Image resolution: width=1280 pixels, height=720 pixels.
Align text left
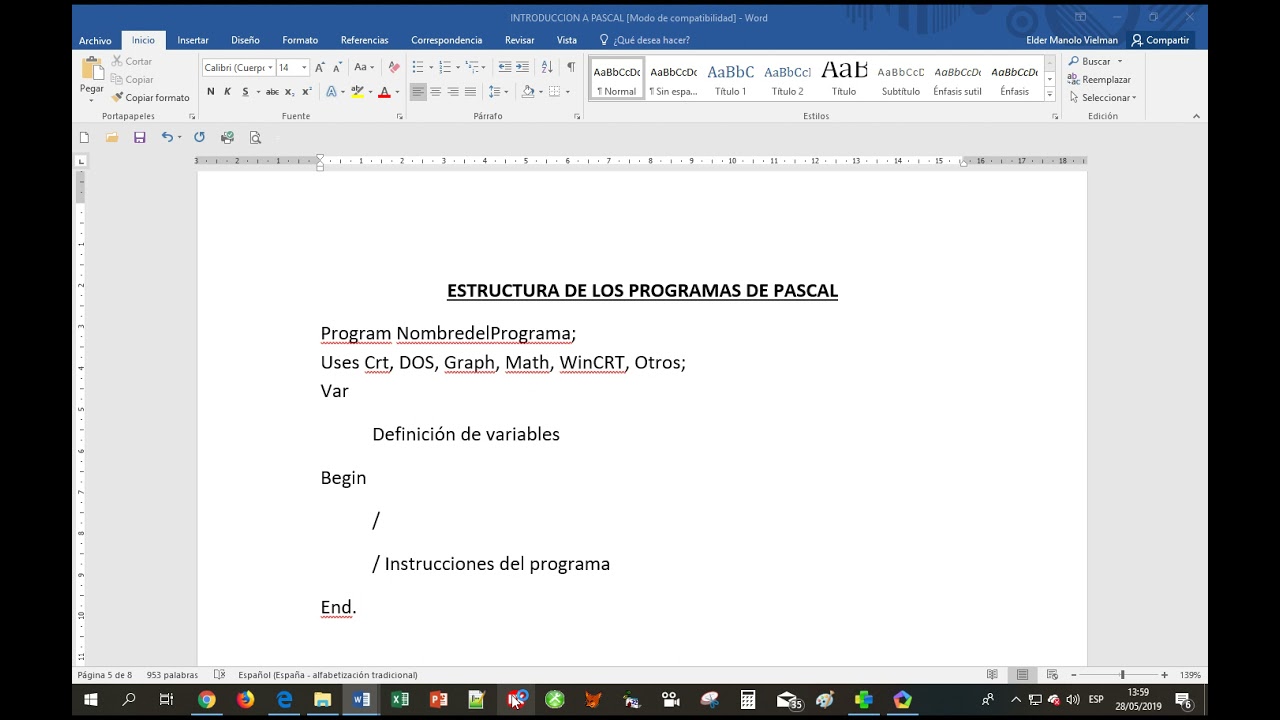point(418,91)
